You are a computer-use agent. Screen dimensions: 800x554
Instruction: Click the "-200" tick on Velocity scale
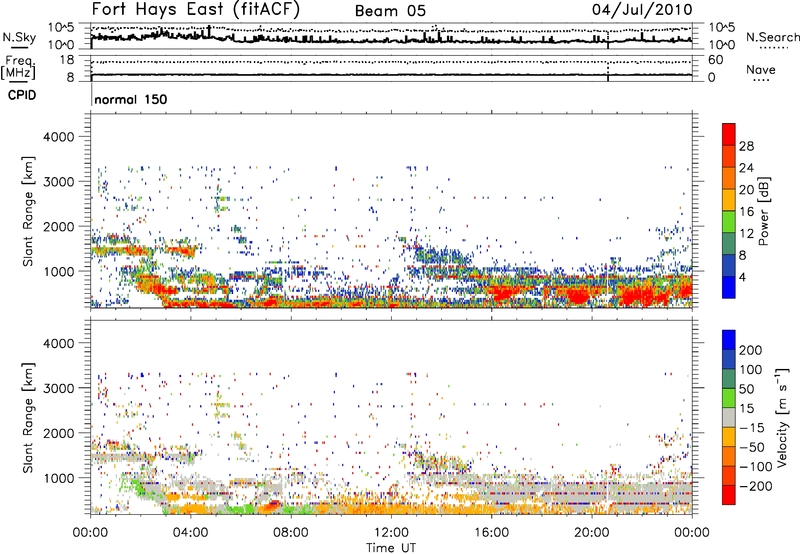(756, 486)
